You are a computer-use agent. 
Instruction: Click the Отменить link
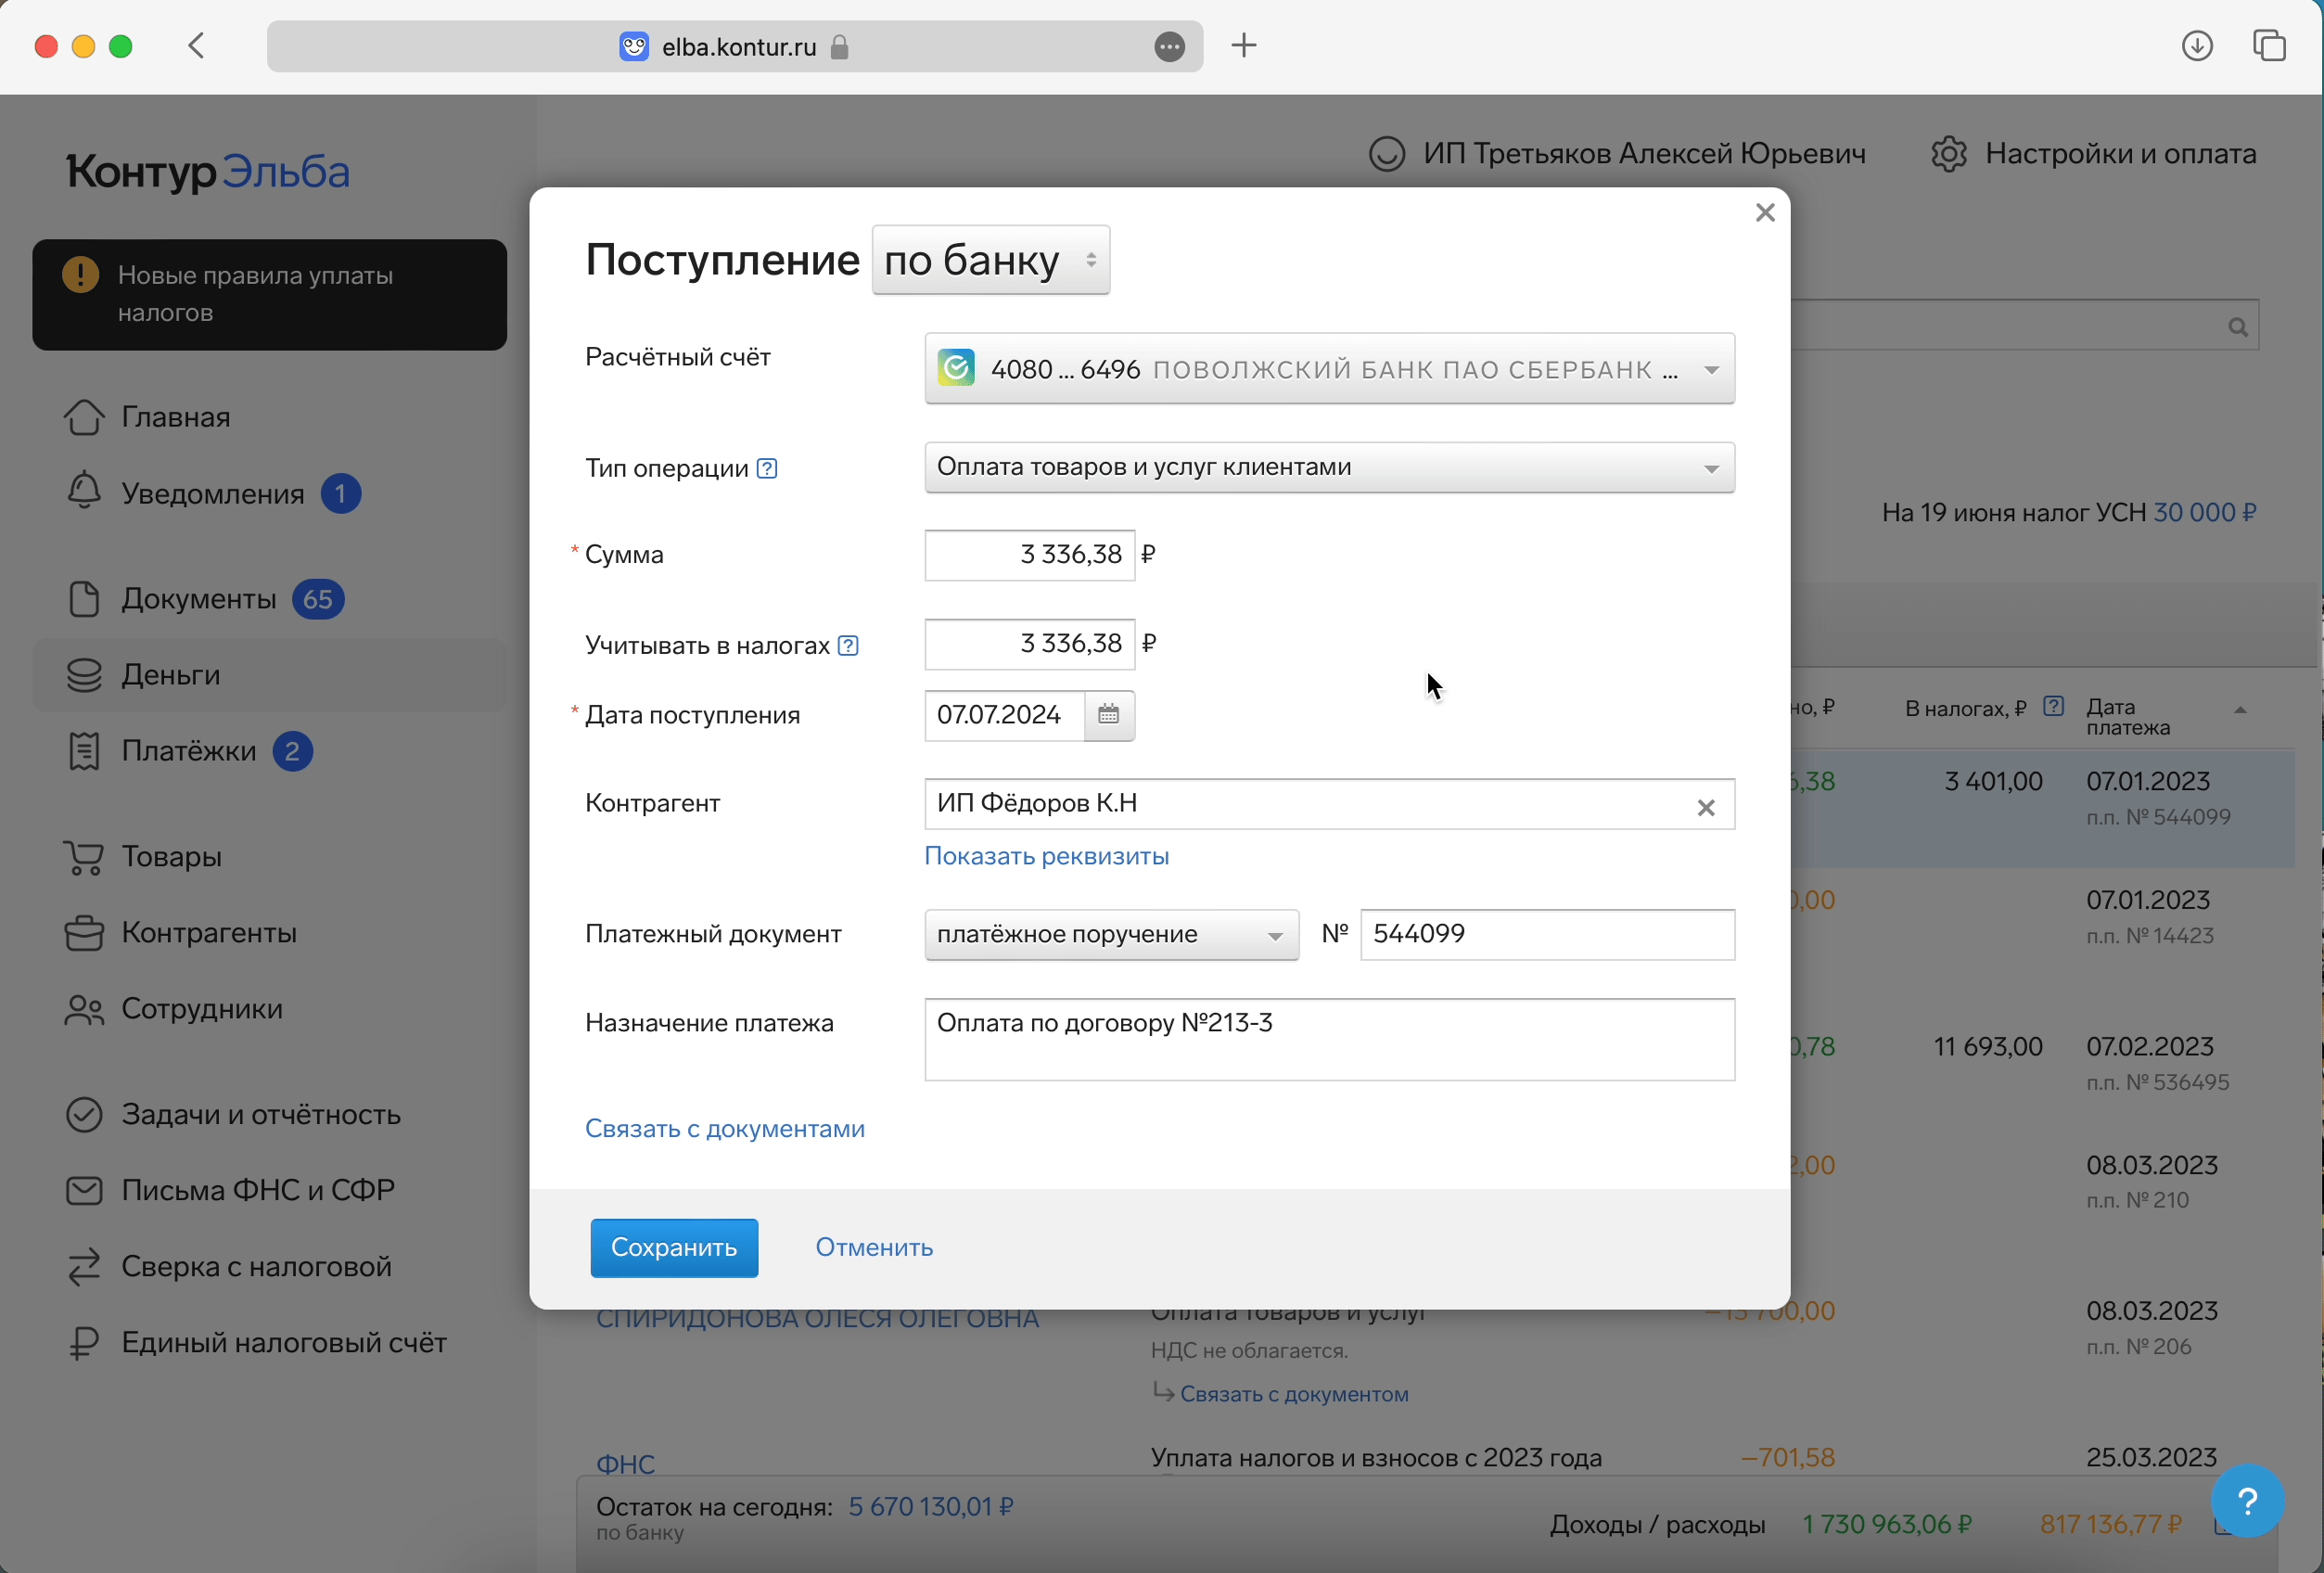[874, 1248]
